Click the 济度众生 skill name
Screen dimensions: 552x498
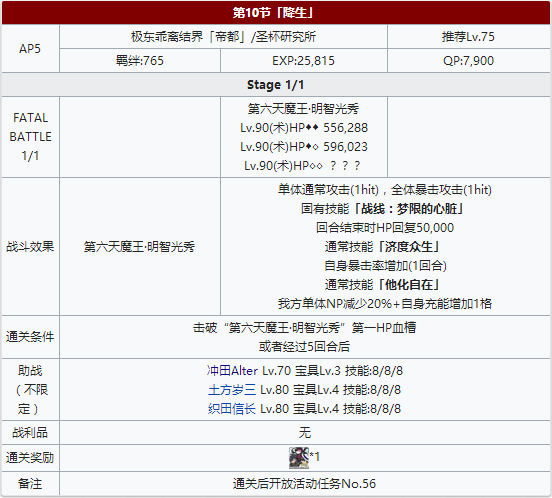408,247
